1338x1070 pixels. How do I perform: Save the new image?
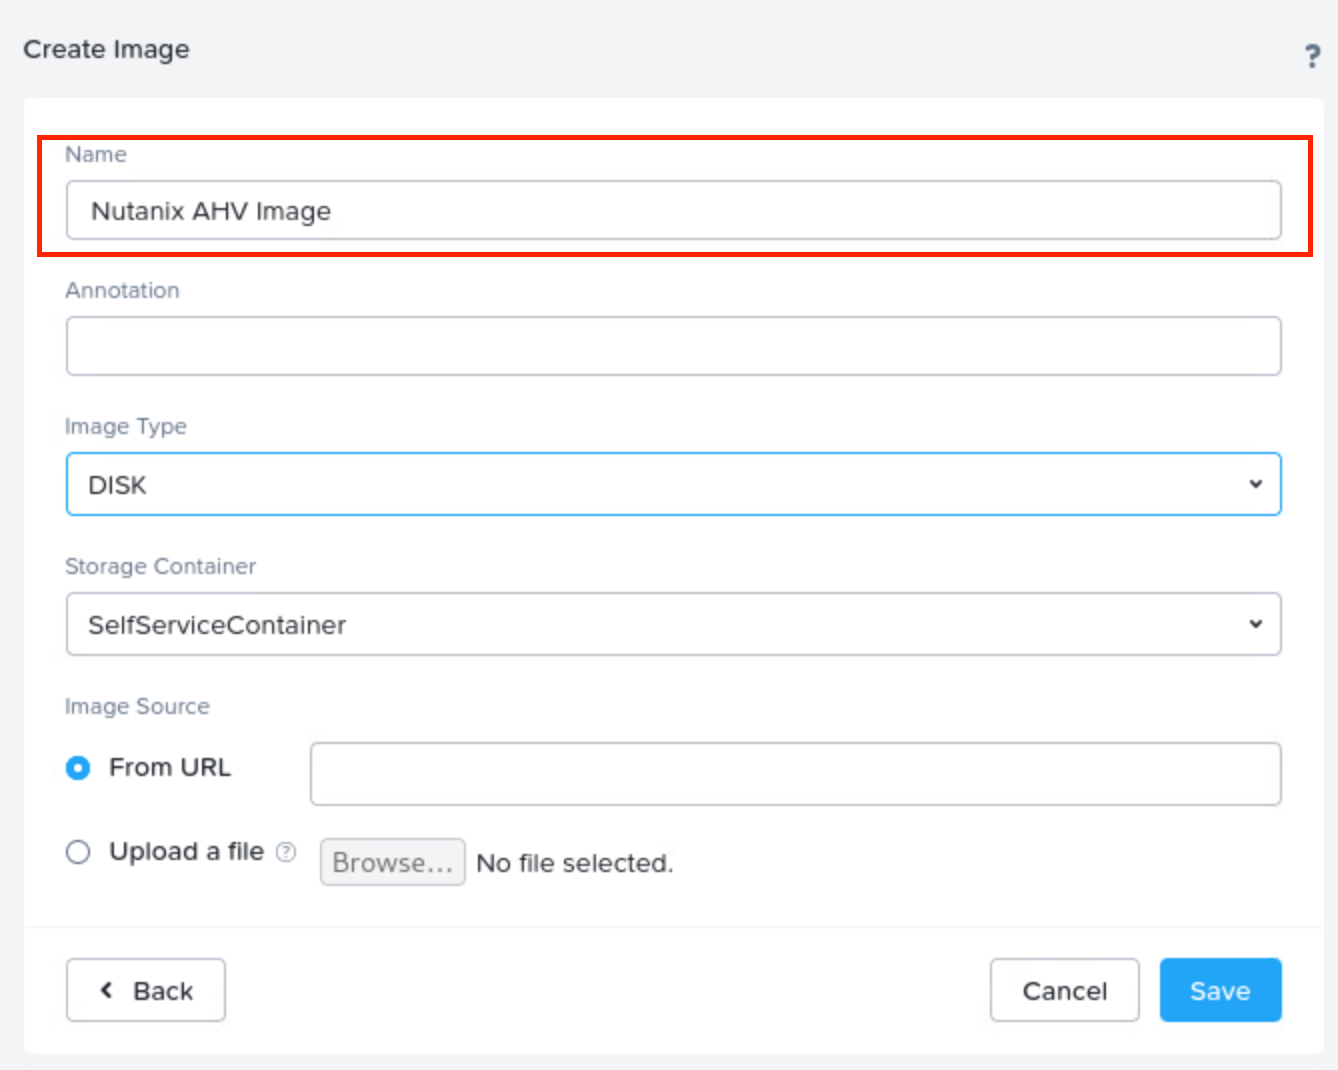click(1220, 990)
